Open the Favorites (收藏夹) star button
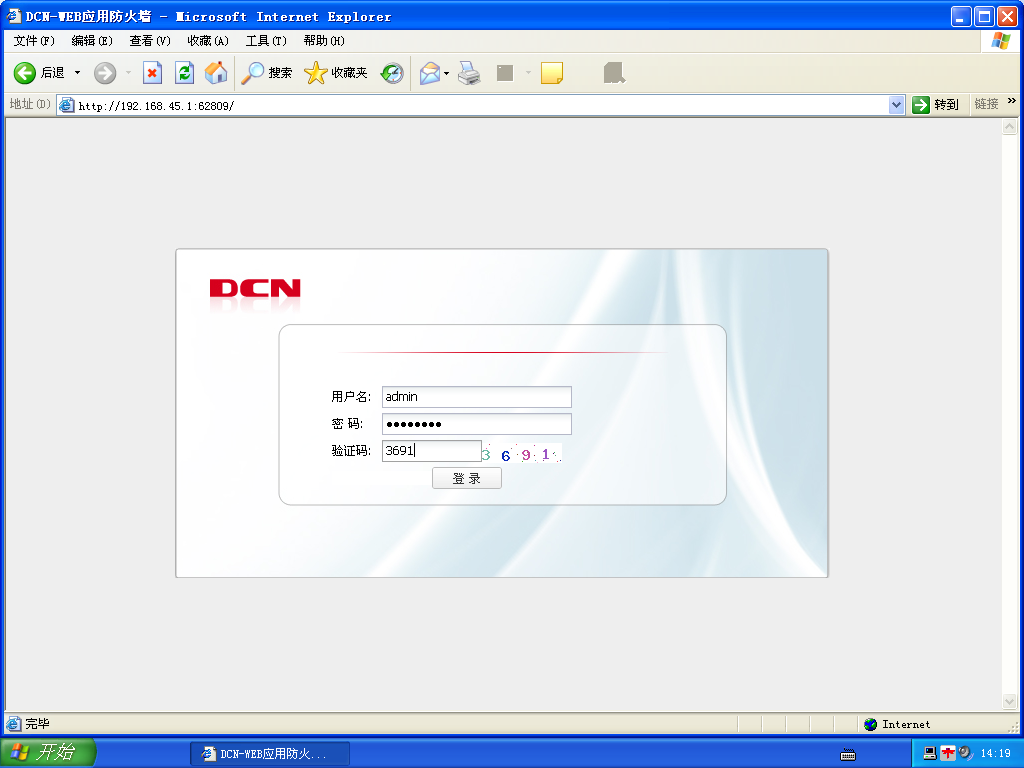The image size is (1024, 768). pyautogui.click(x=336, y=72)
